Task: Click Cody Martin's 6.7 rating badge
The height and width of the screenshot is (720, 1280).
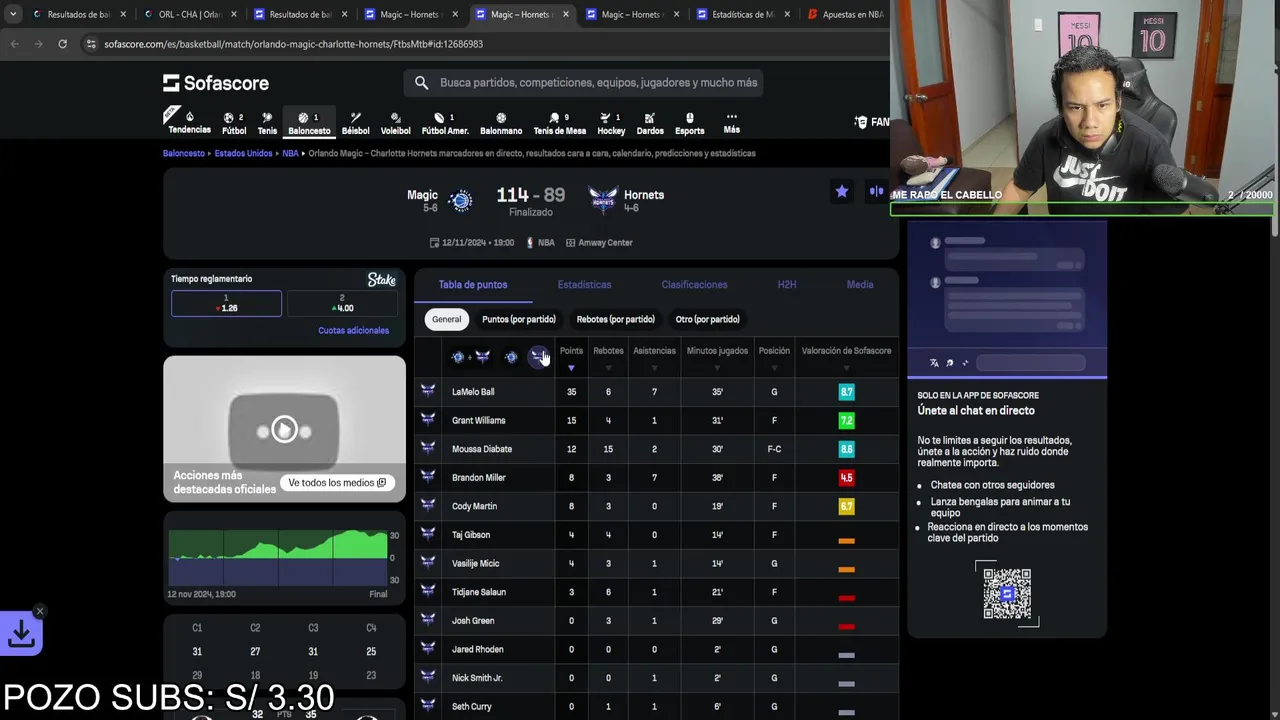Action: (x=846, y=507)
